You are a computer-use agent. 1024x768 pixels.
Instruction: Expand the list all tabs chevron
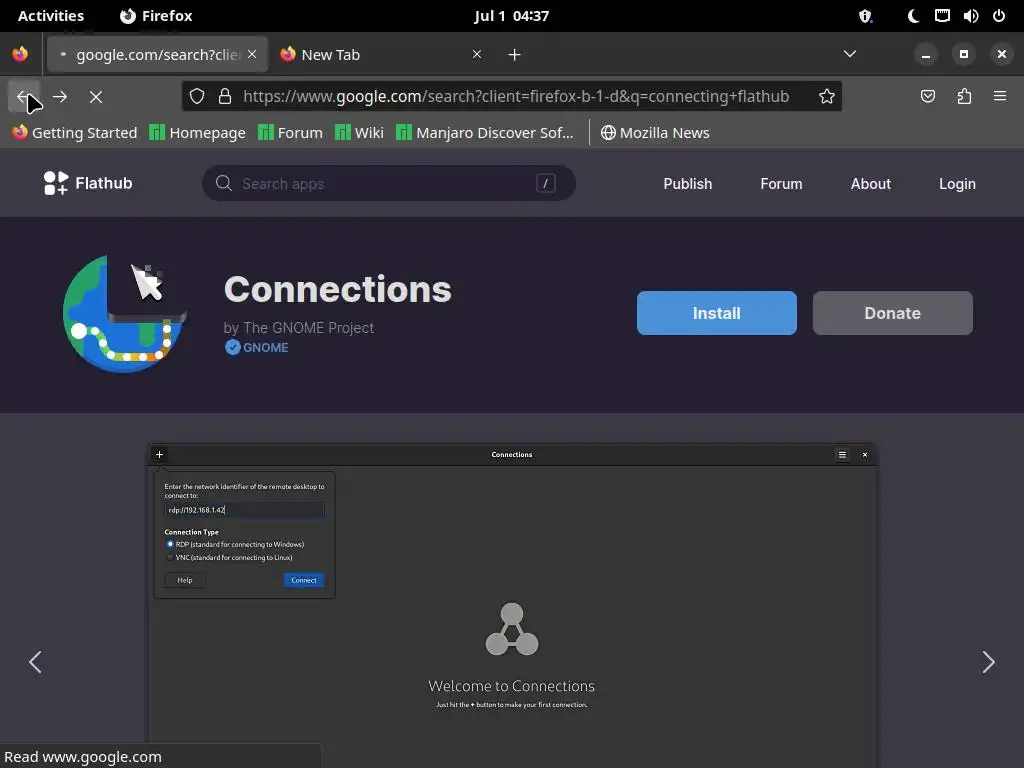click(x=850, y=54)
